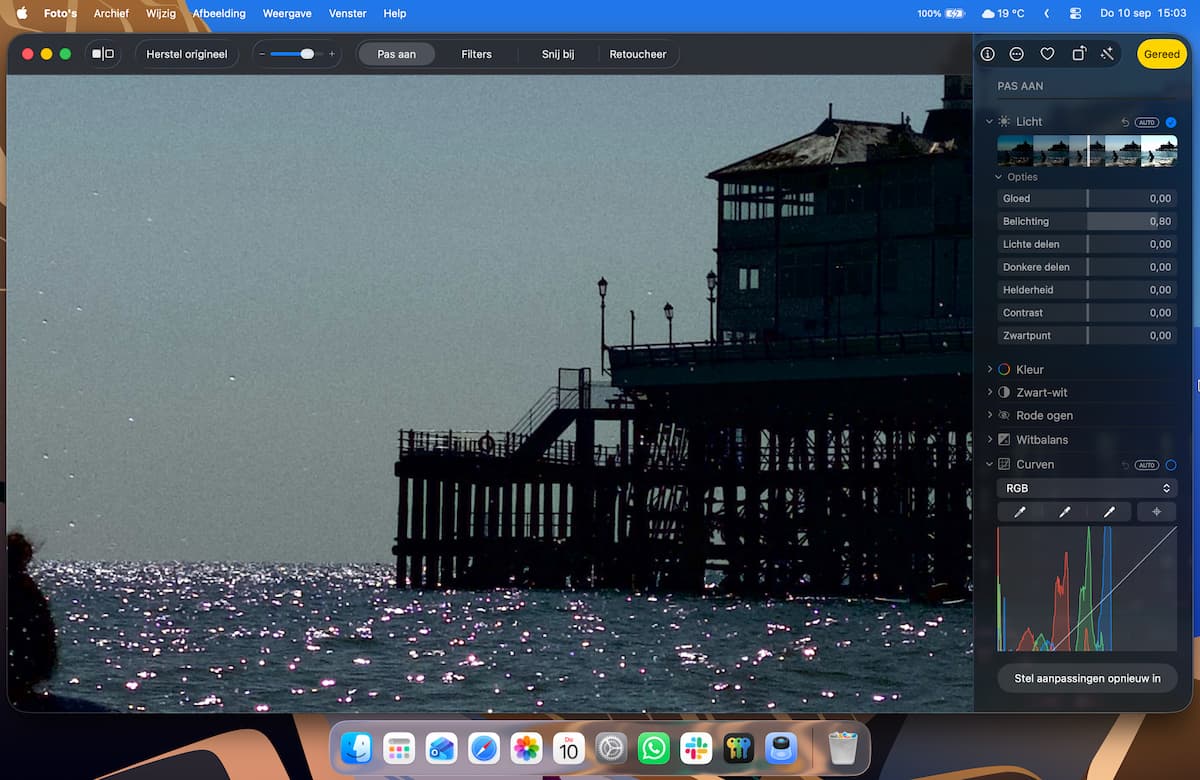Rotate the photo with the rotate icon
Image resolution: width=1200 pixels, height=780 pixels.
[1078, 54]
